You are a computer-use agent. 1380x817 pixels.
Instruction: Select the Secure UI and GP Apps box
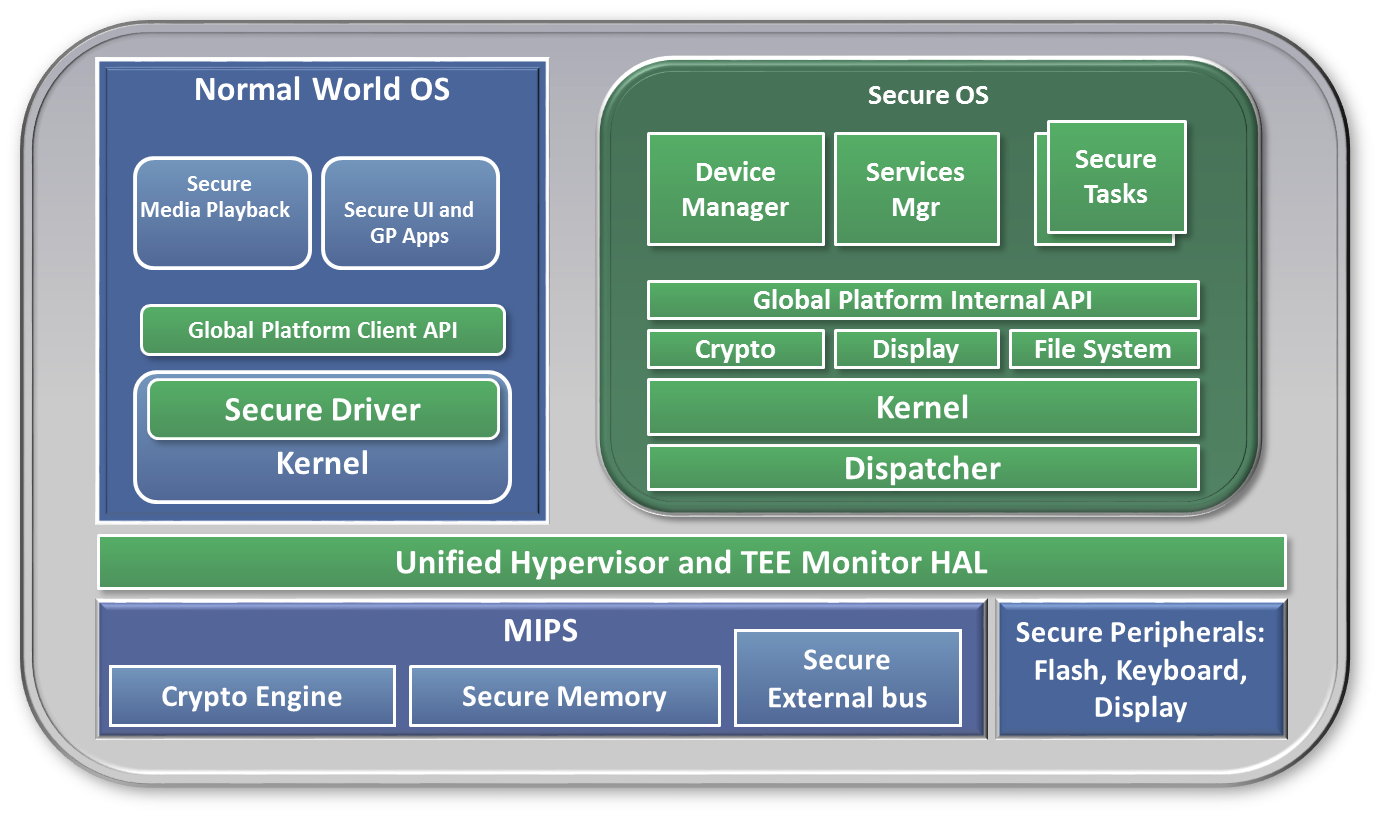[x=410, y=213]
